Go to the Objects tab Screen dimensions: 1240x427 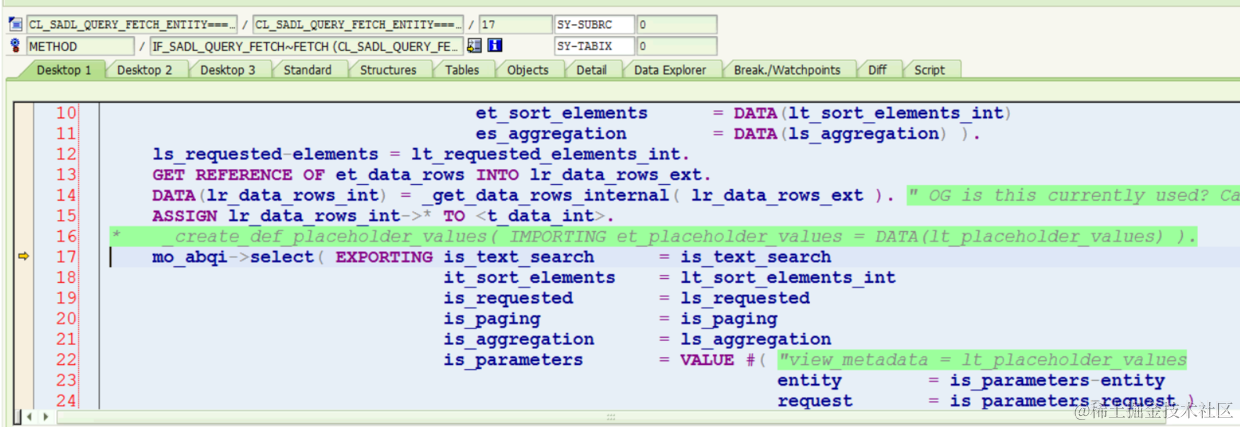pyautogui.click(x=527, y=70)
